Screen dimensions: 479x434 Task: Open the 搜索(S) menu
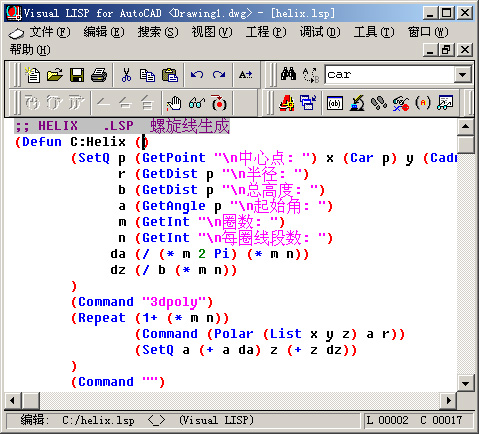pyautogui.click(x=158, y=32)
